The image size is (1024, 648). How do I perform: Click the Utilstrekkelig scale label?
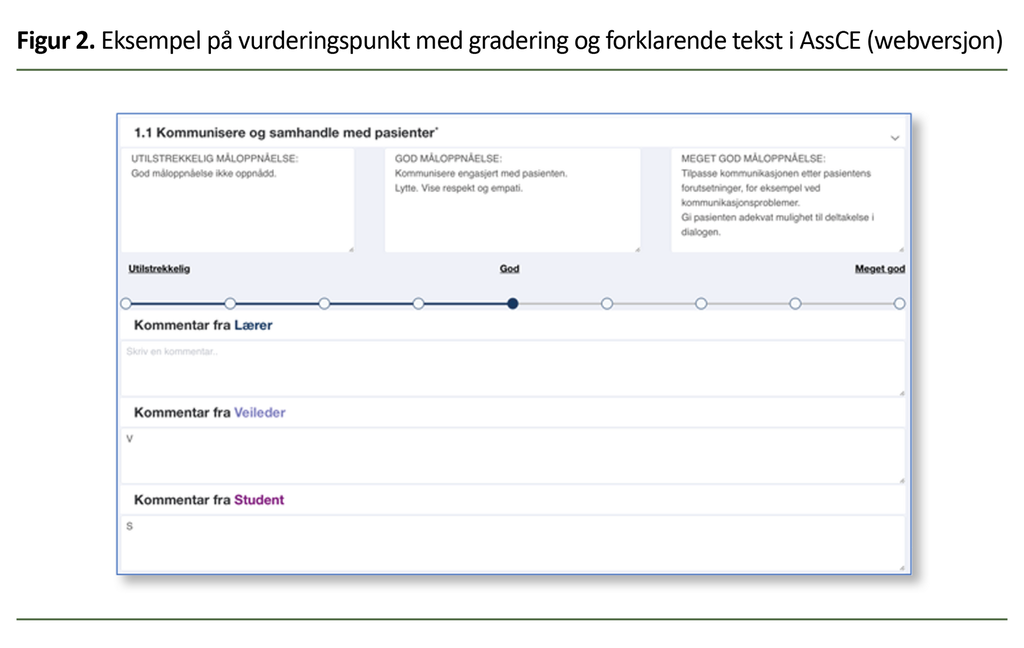coord(159,269)
